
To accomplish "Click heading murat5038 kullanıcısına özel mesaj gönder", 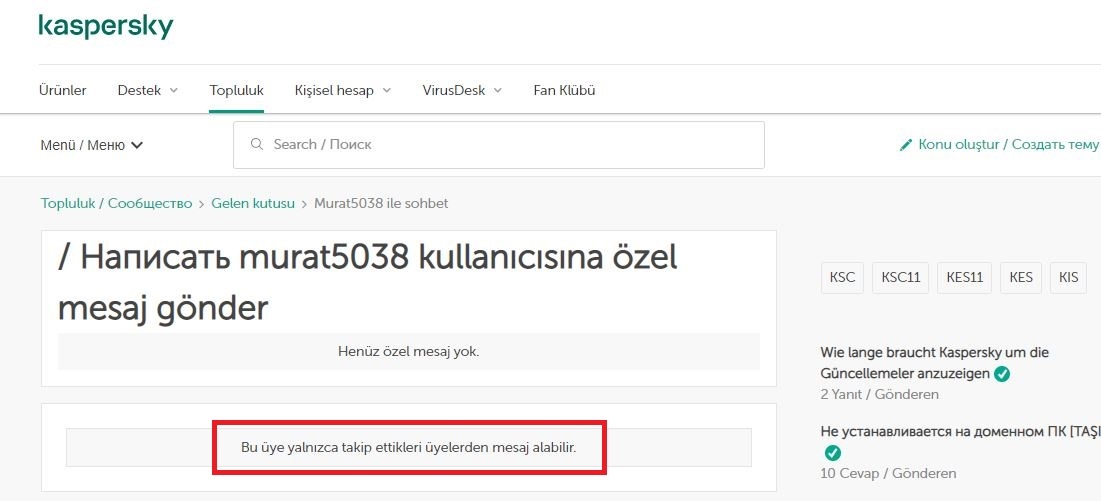I will (367, 283).
